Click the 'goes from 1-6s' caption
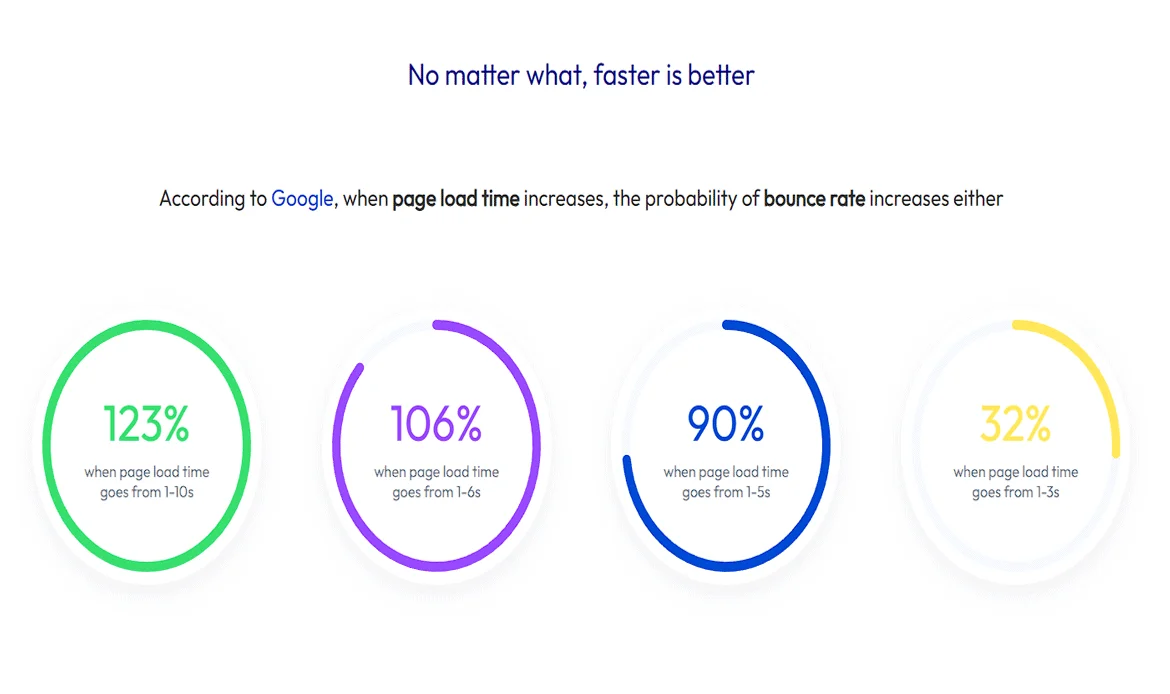 [x=437, y=493]
